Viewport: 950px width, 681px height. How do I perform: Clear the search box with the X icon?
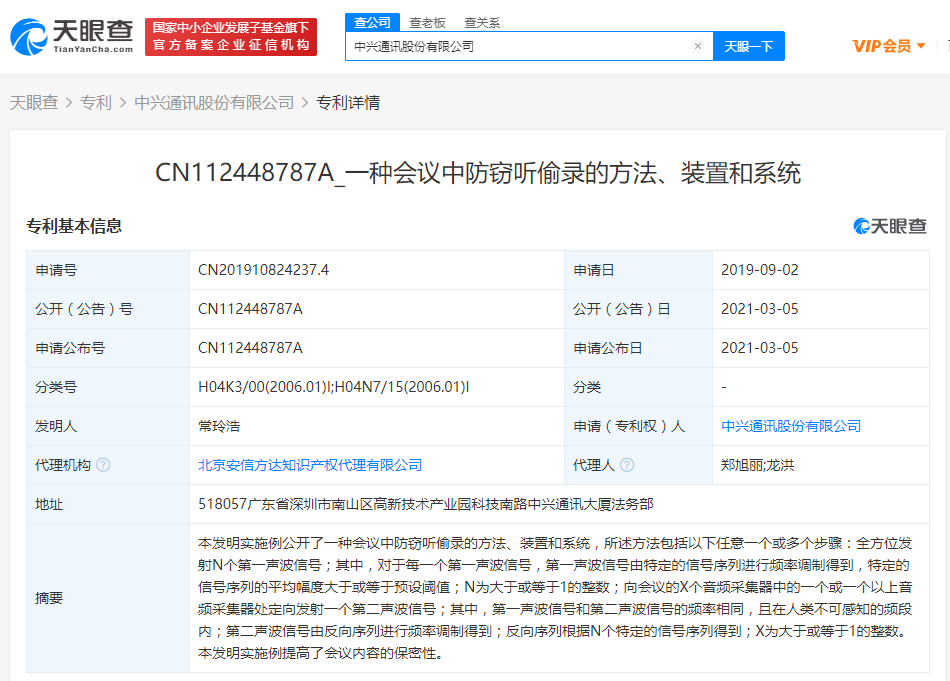click(x=698, y=46)
